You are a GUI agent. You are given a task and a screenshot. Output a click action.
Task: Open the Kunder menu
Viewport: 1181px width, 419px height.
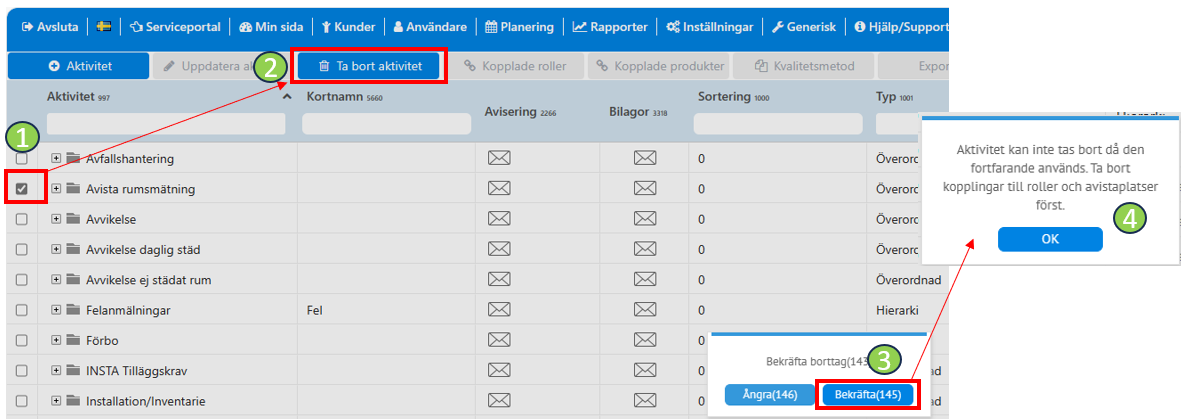(x=348, y=26)
